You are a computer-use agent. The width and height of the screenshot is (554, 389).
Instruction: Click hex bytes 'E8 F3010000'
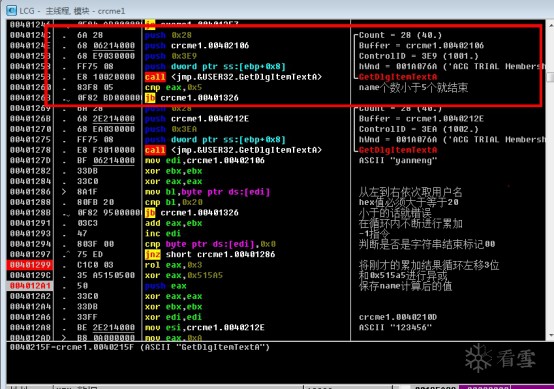coord(106,150)
